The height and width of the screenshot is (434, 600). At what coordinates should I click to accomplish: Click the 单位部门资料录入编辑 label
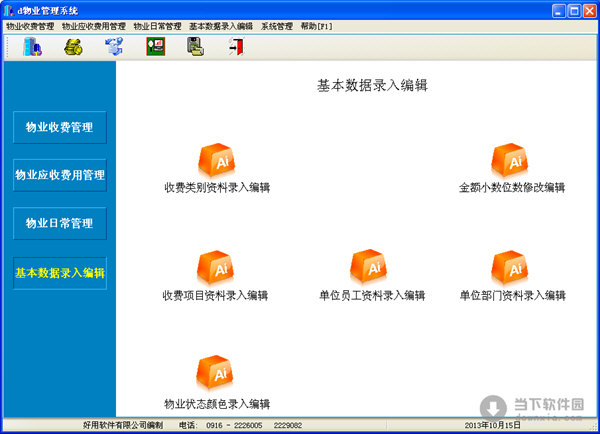512,295
